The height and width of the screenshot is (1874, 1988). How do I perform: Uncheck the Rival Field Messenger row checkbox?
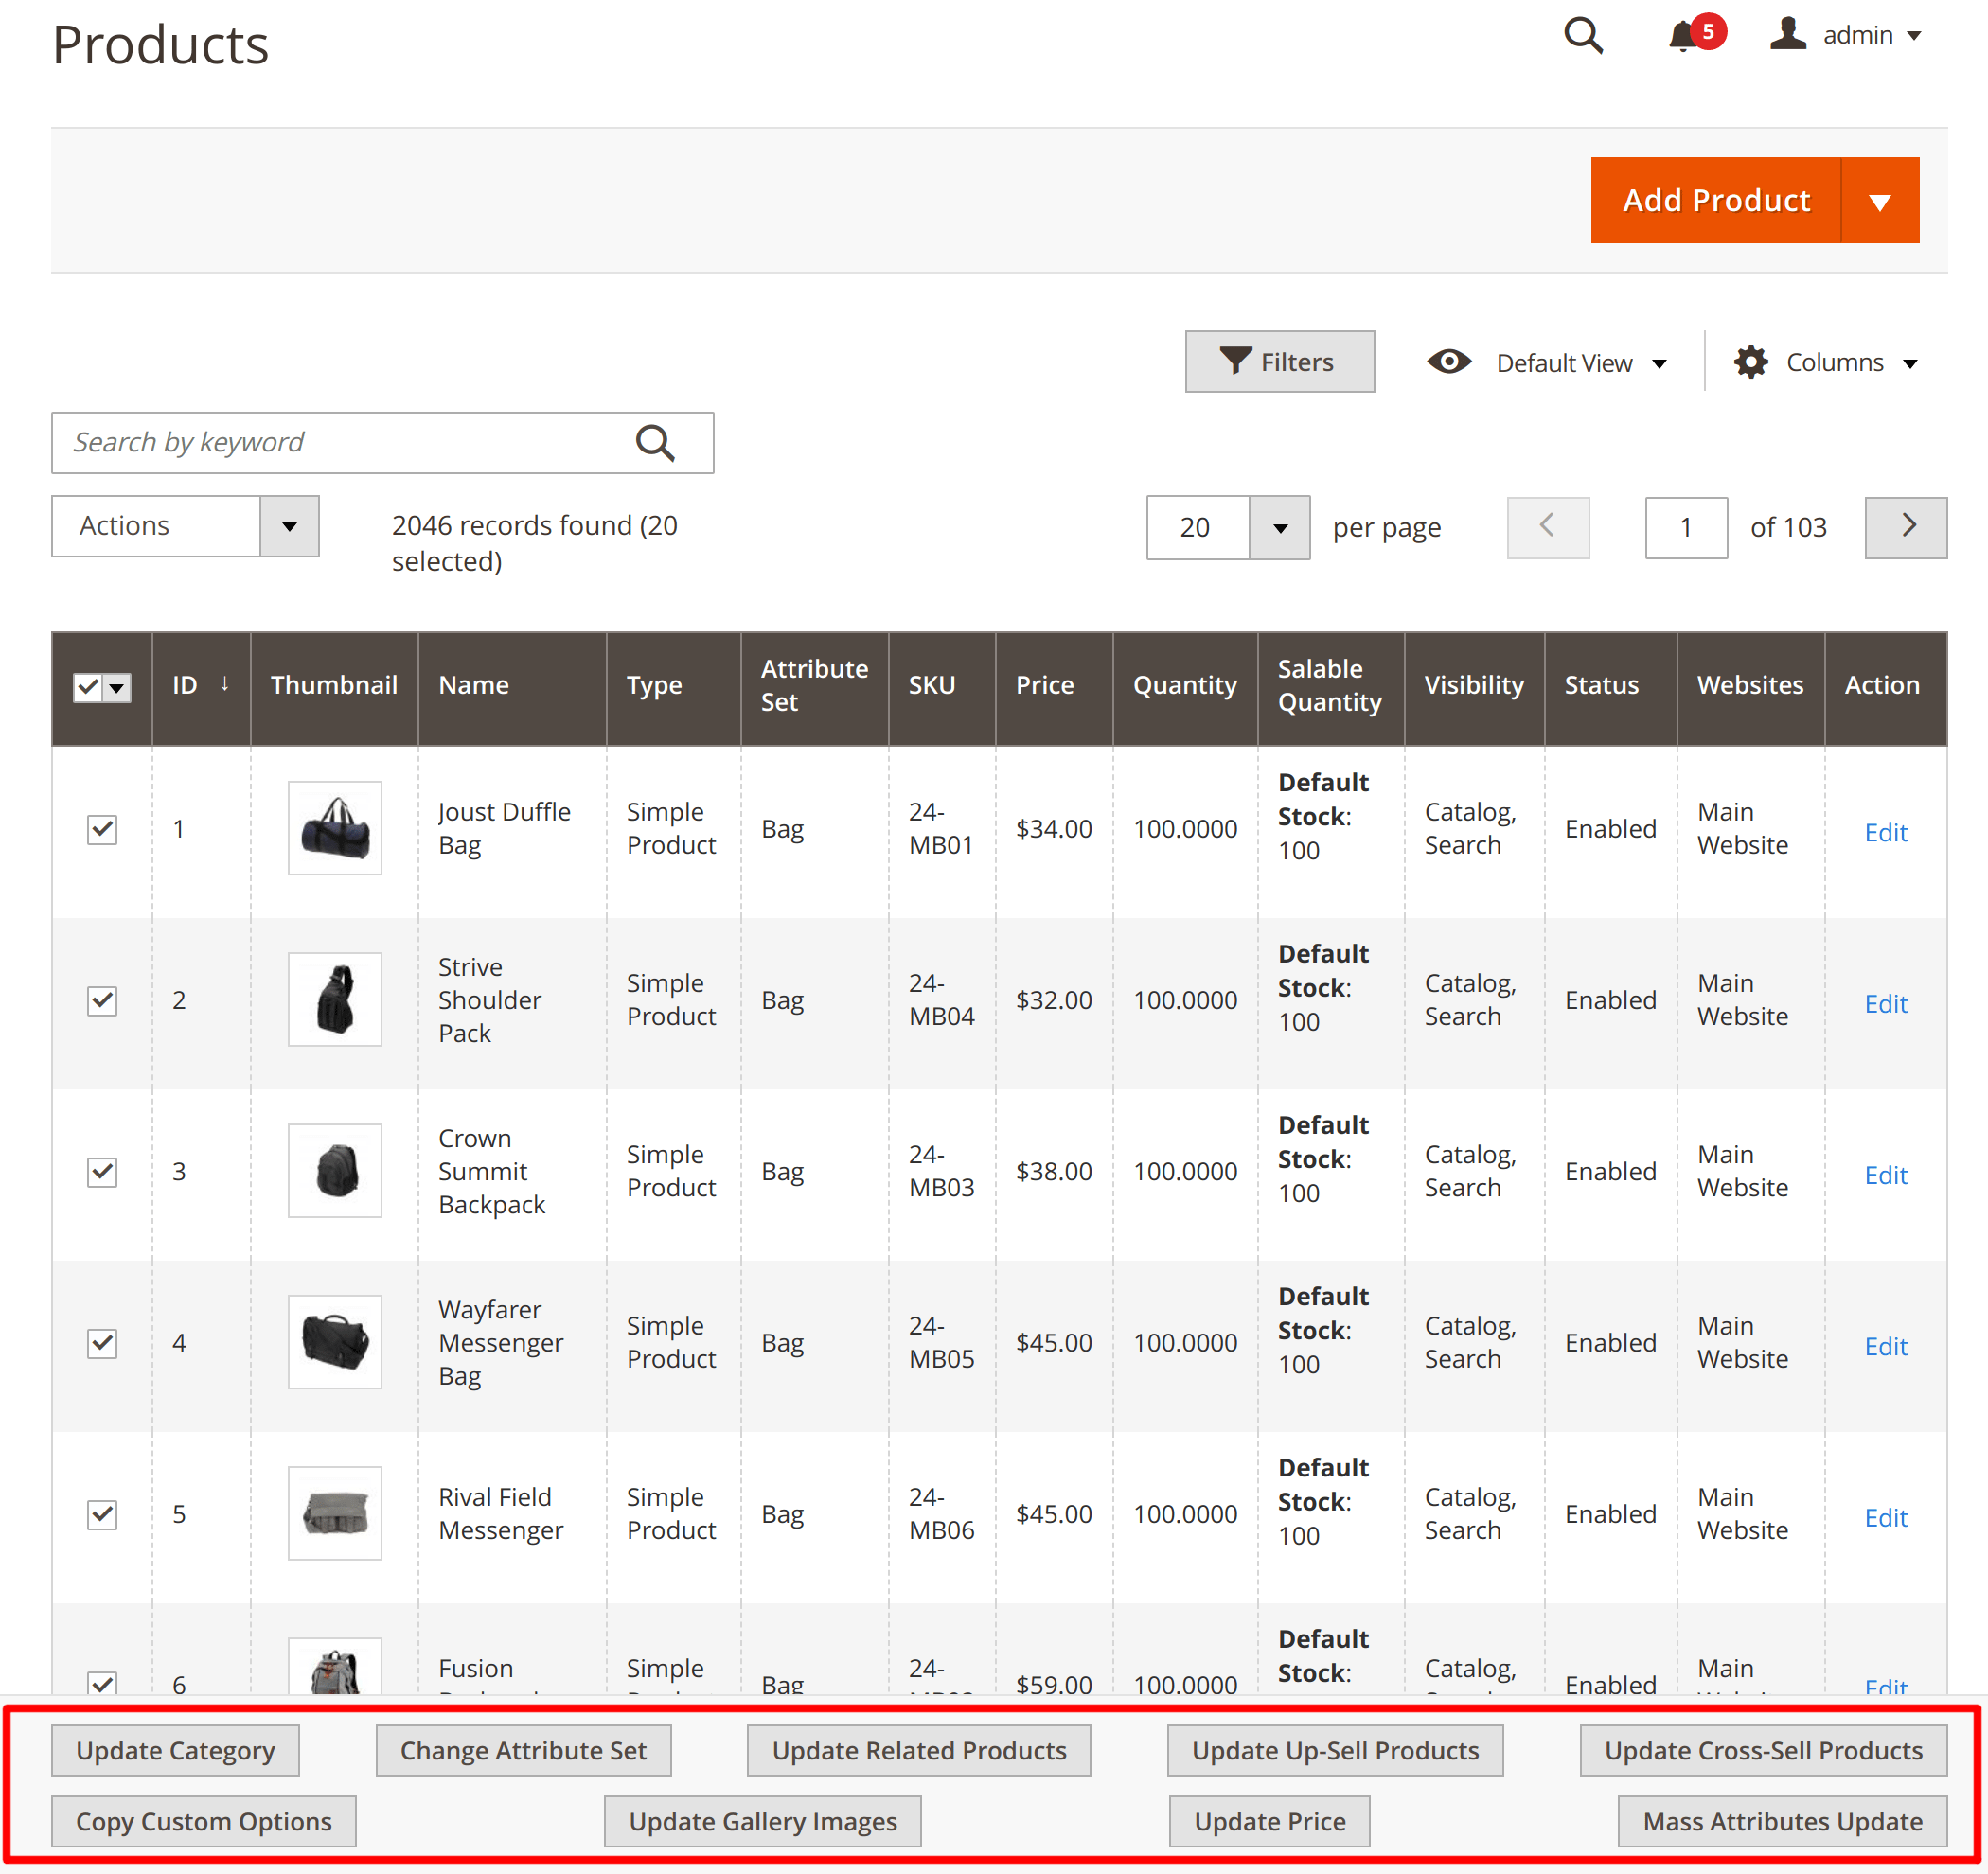click(102, 1514)
